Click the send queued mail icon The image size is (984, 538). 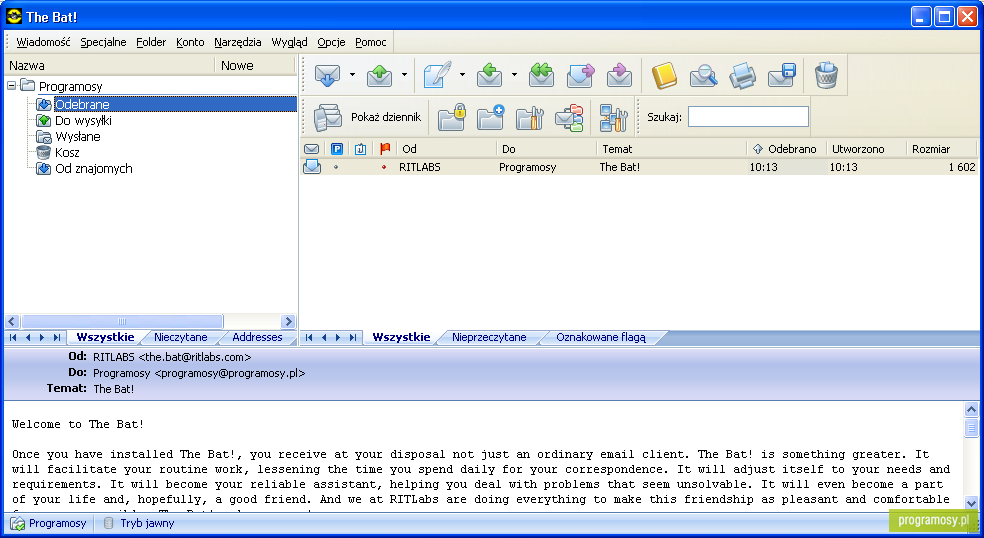click(x=379, y=75)
